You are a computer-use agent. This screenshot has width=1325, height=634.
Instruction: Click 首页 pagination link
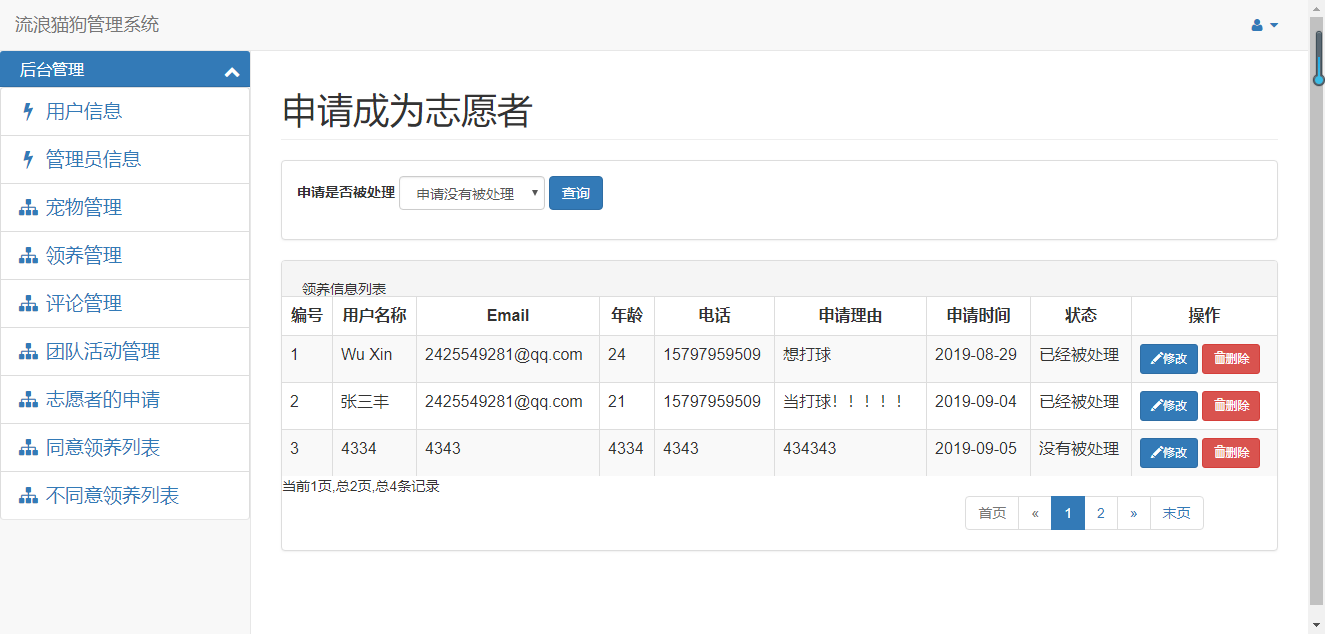pos(991,512)
